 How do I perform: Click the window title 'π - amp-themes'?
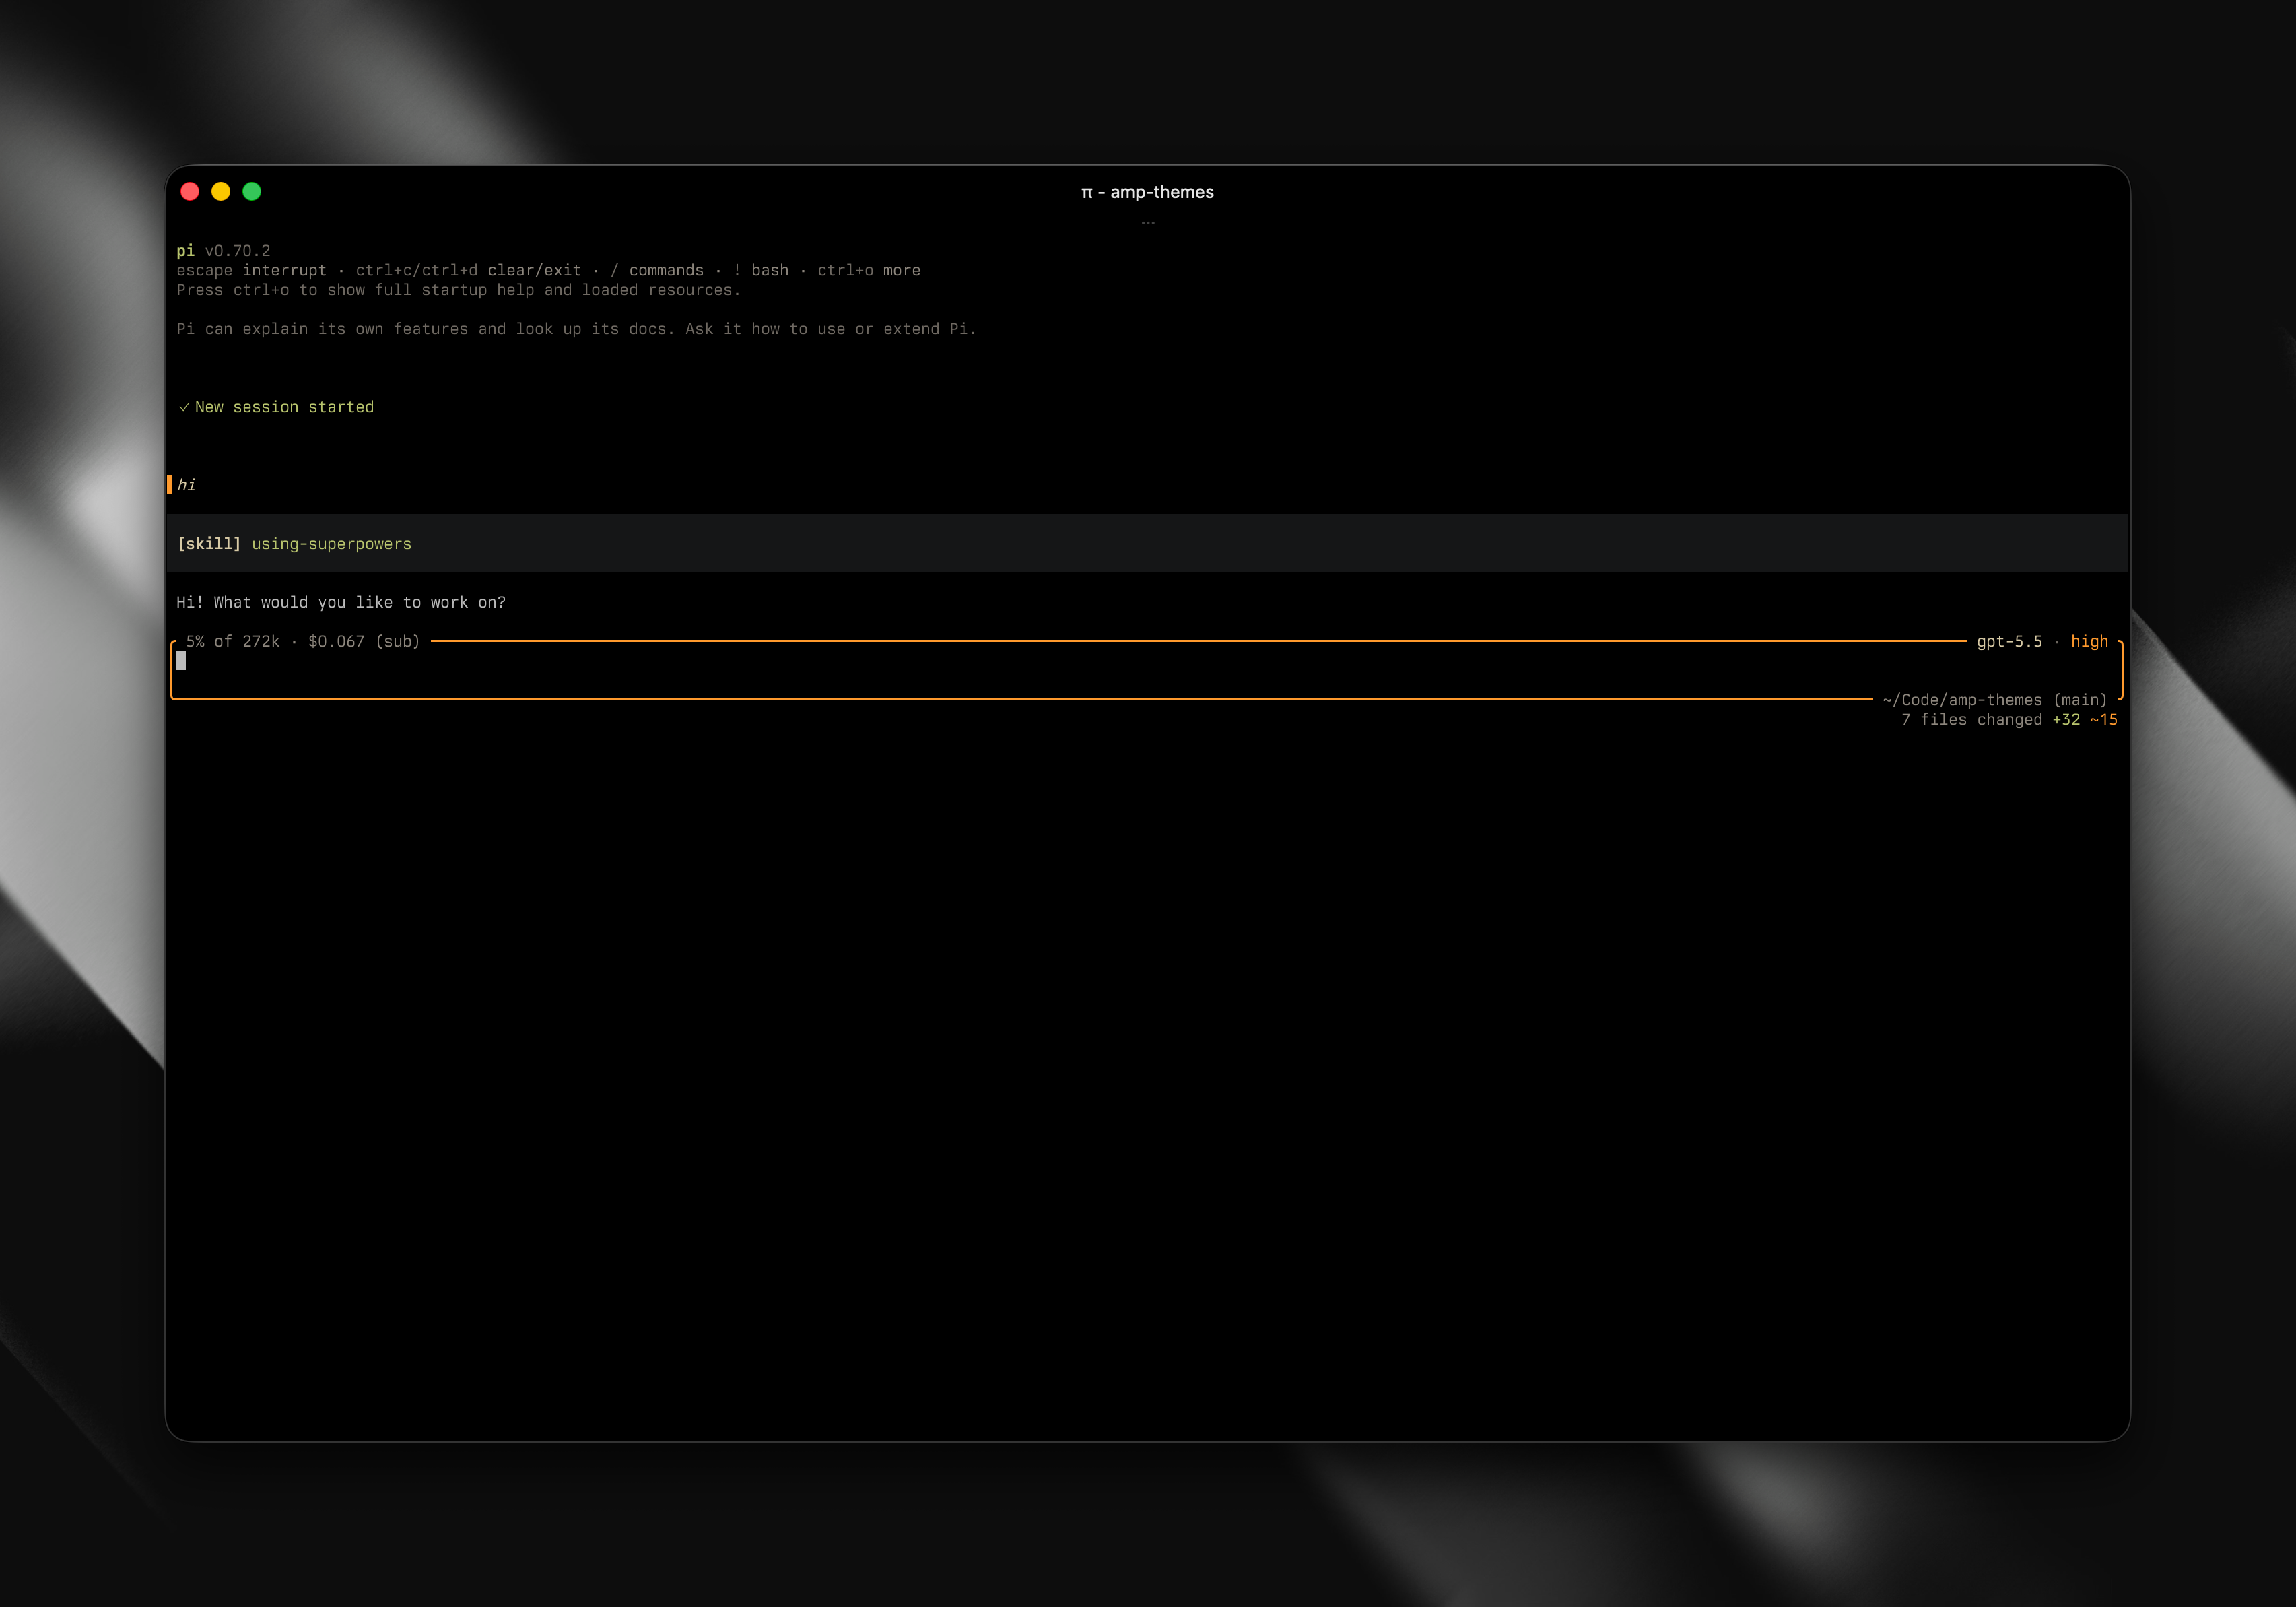[x=1147, y=192]
